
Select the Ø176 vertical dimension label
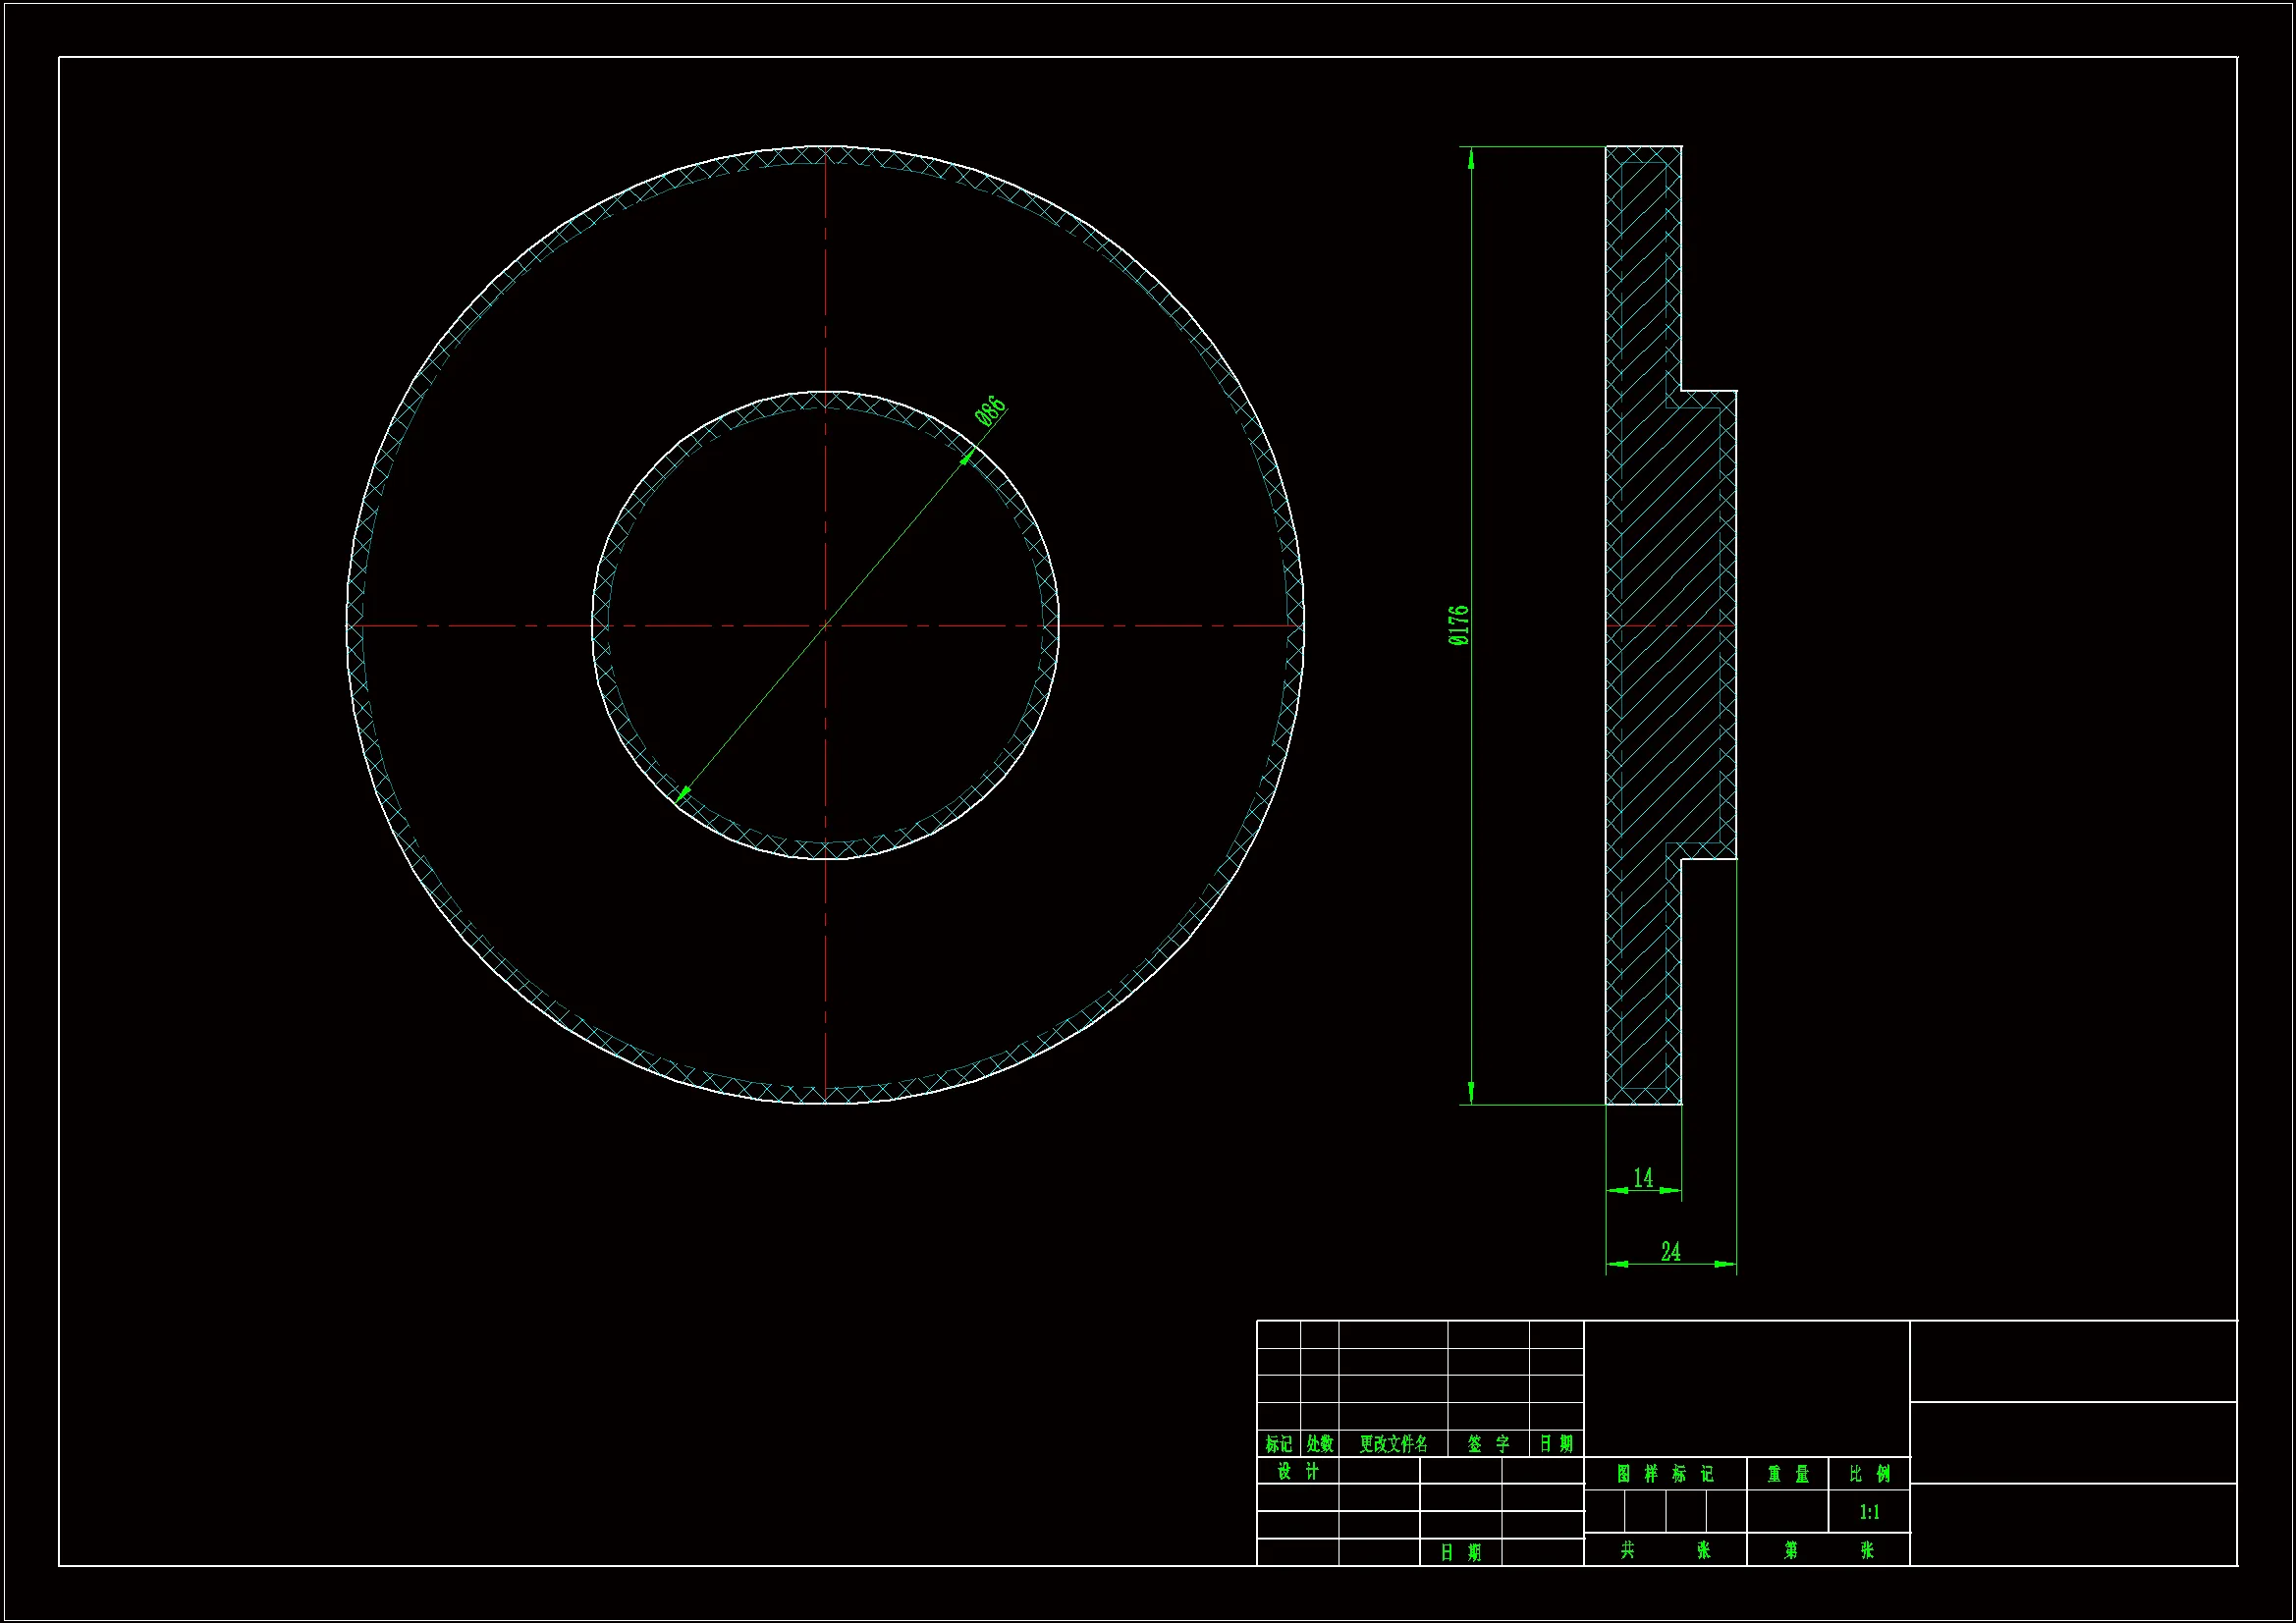pos(1459,625)
